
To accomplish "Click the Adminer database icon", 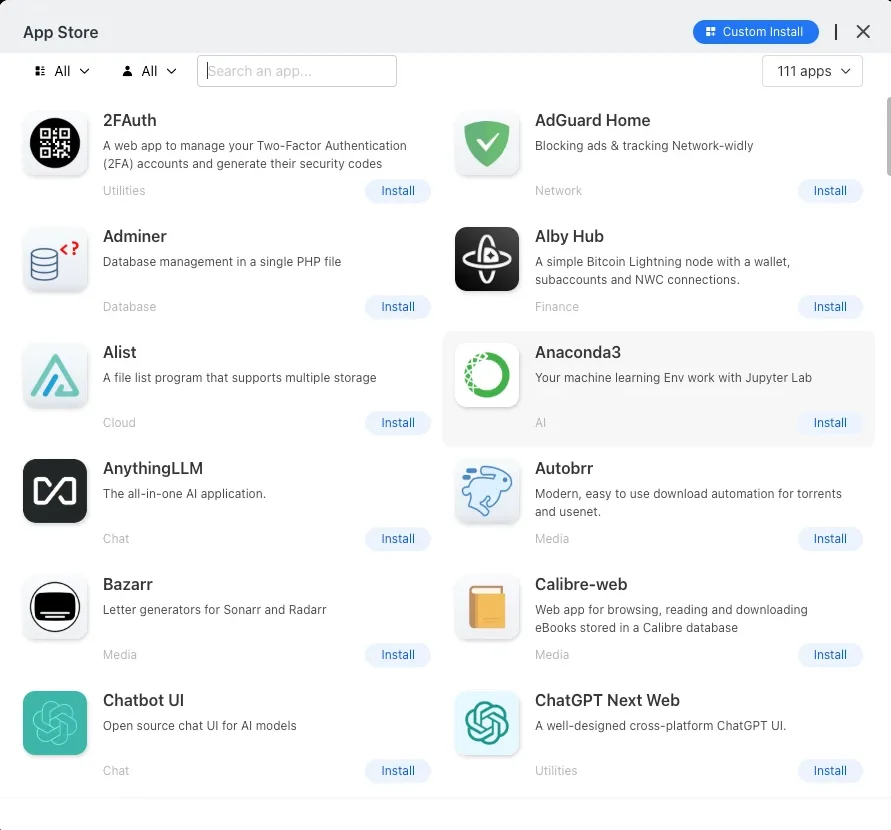I will click(55, 259).
